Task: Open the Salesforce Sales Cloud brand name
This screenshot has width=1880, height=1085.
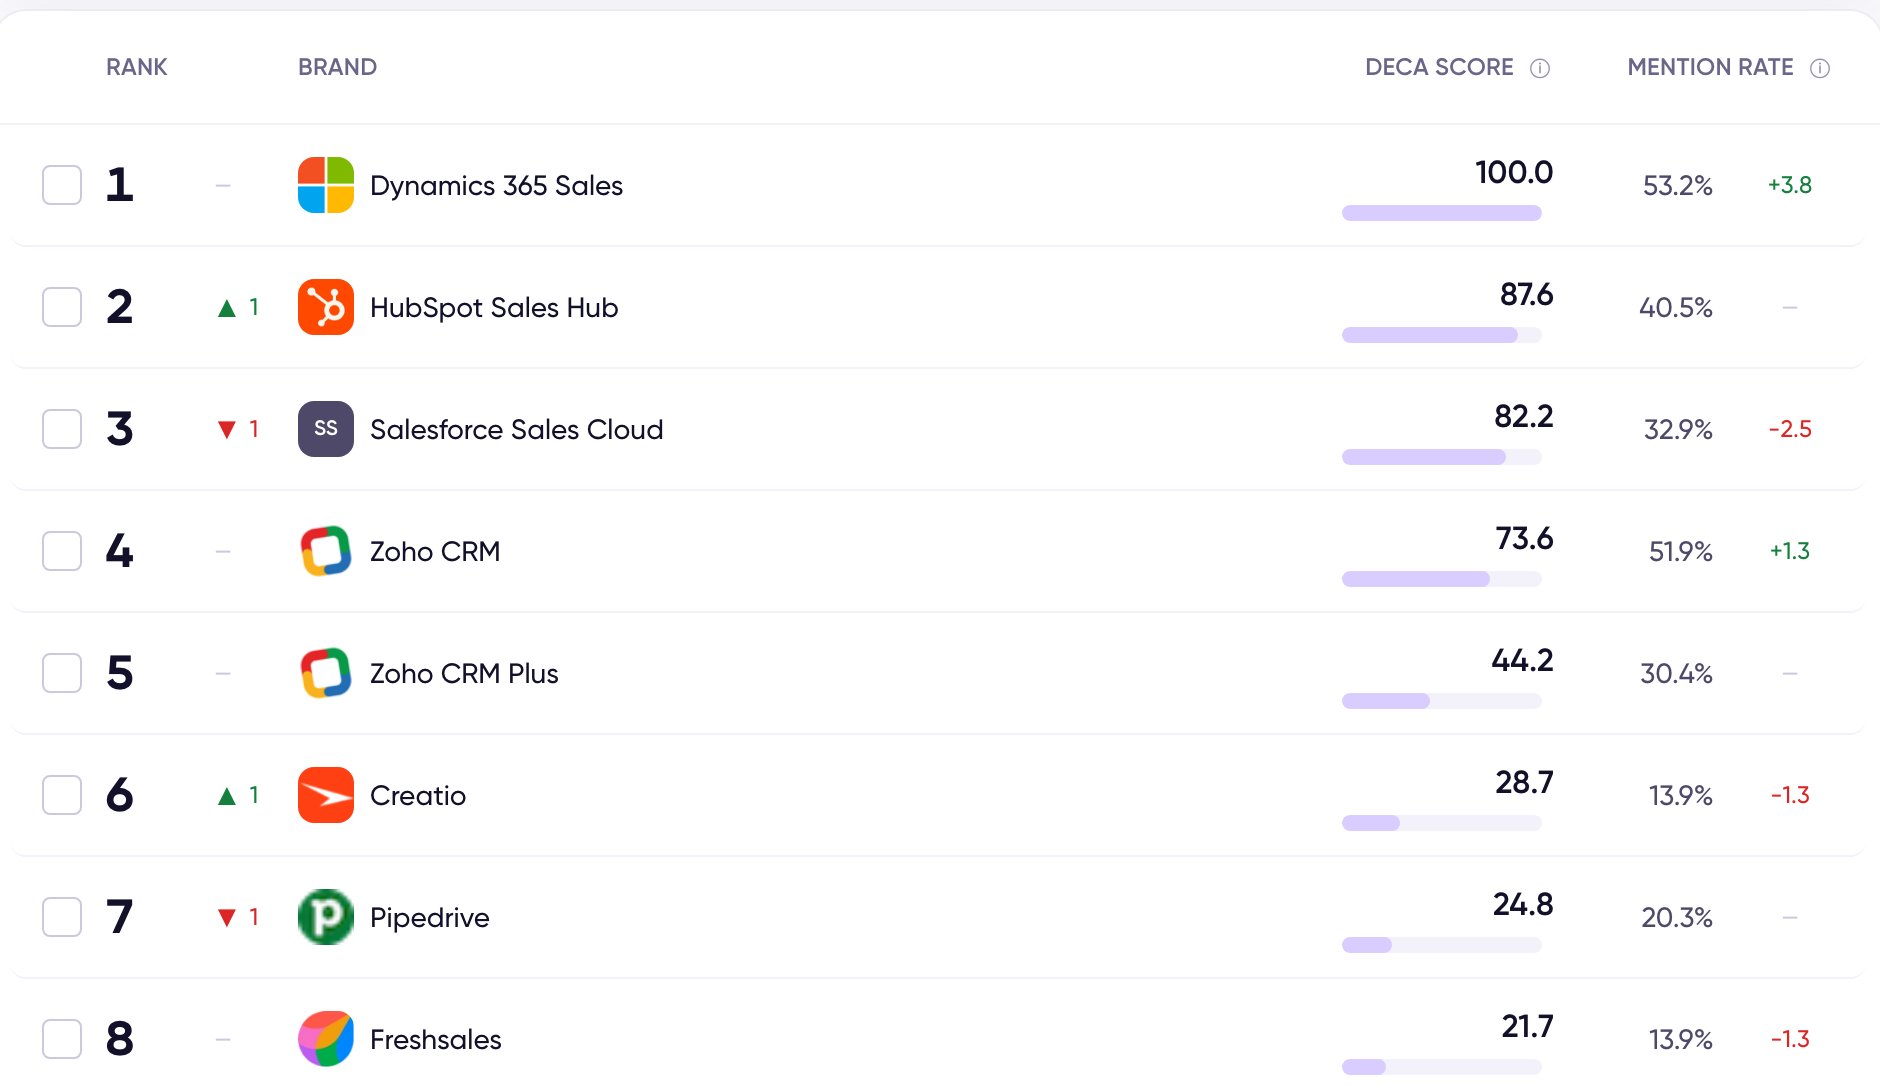Action: [516, 430]
